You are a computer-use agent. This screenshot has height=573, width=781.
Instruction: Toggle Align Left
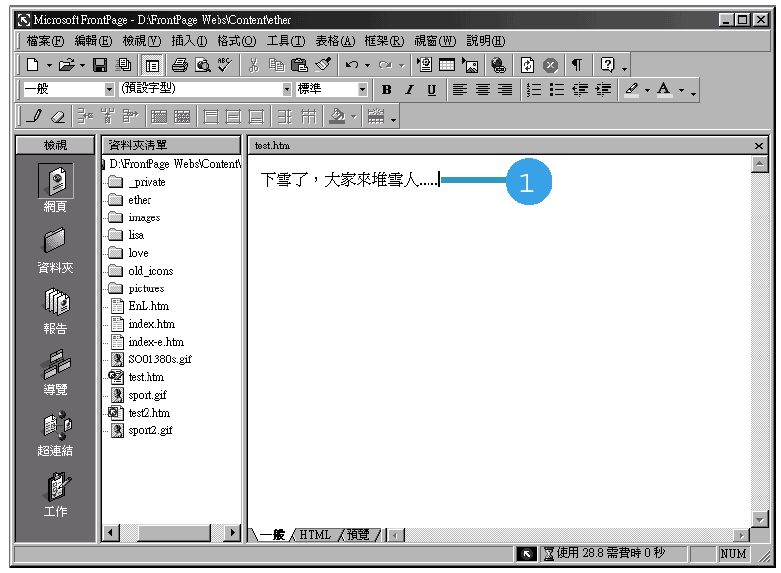pyautogui.click(x=459, y=90)
